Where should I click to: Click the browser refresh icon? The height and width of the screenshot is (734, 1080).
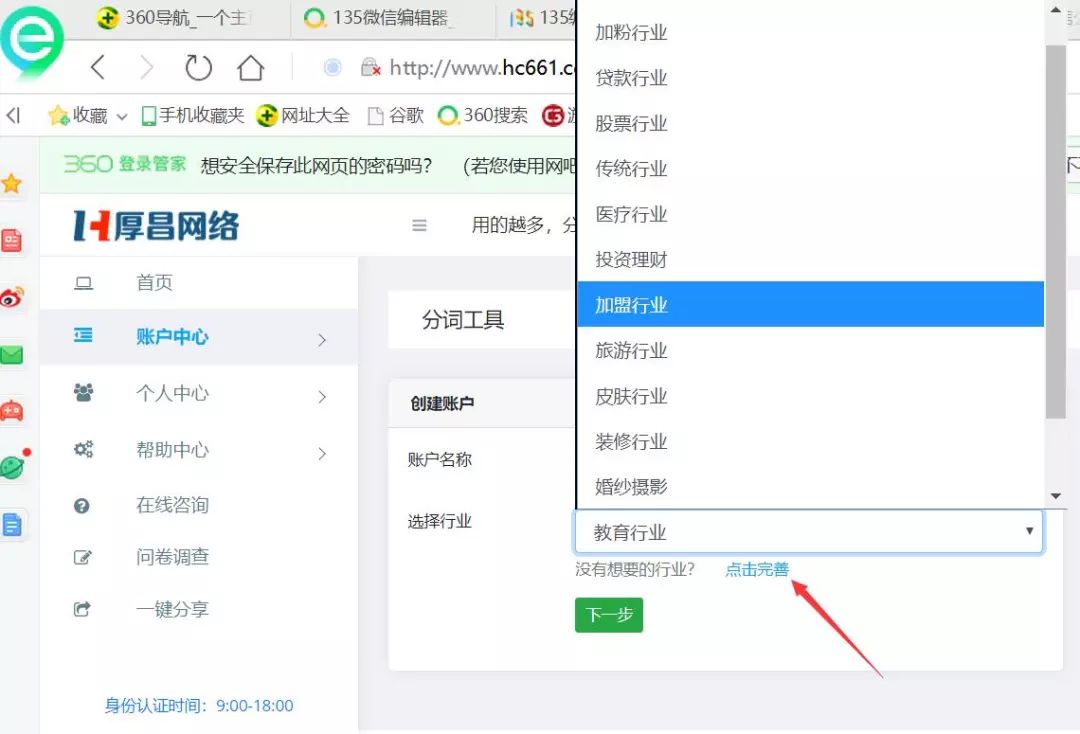(x=198, y=67)
